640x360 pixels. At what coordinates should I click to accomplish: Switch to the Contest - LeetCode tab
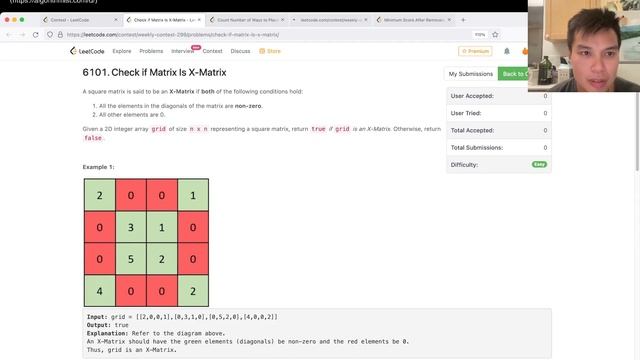80,20
